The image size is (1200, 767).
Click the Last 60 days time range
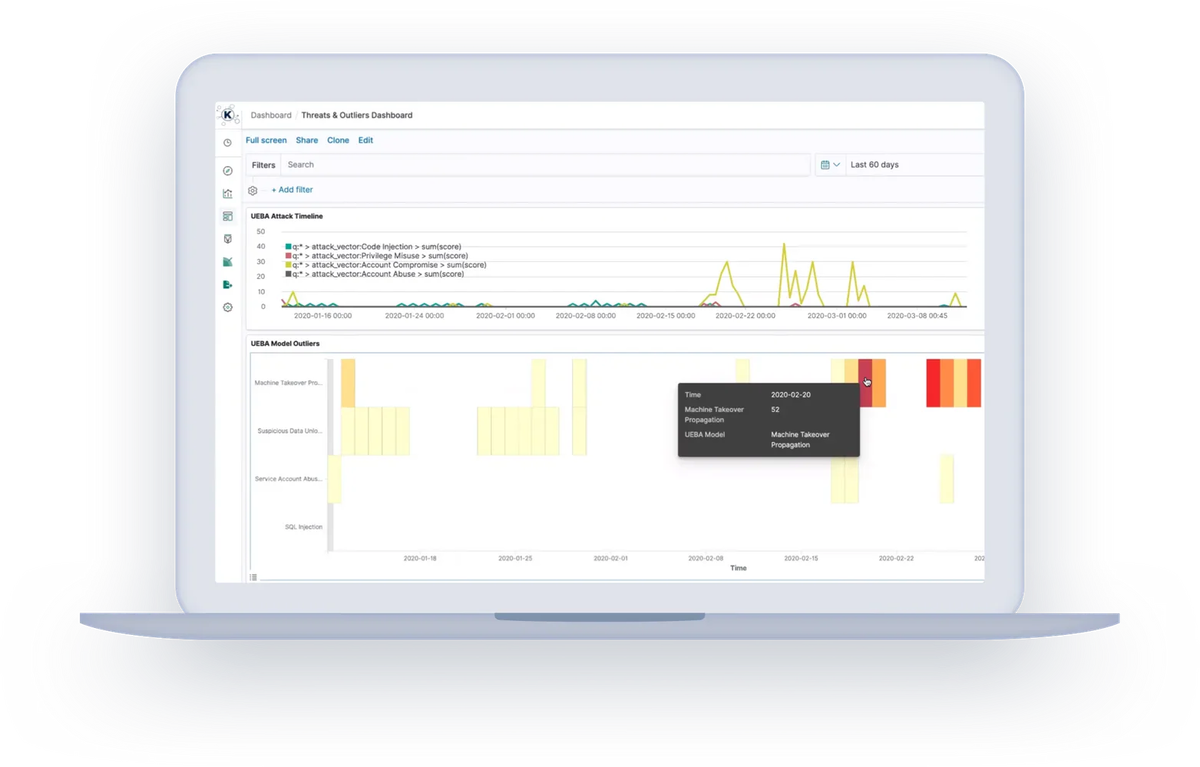[875, 165]
